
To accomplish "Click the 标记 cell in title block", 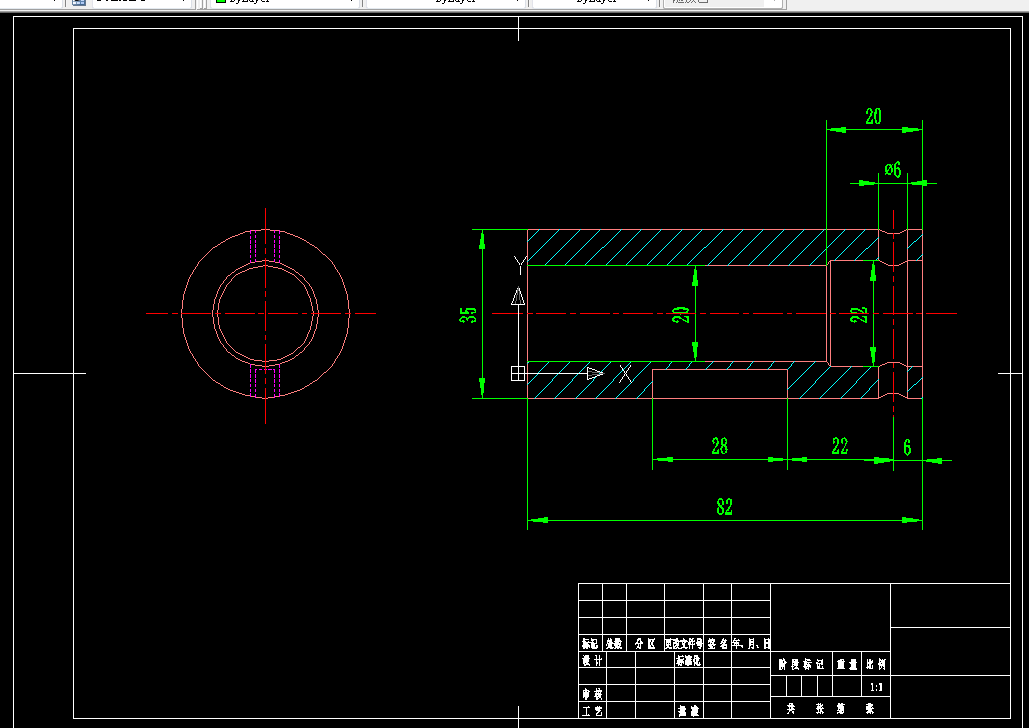I will coord(590,643).
